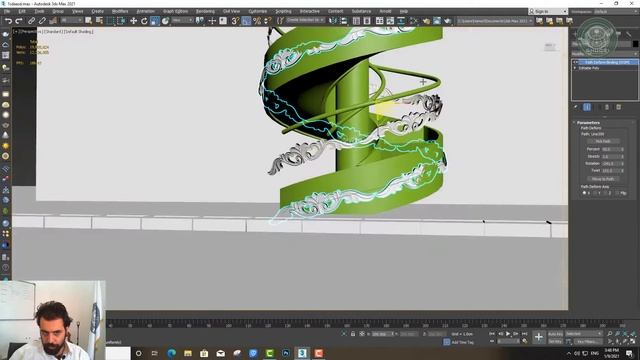Click the Pin Stack icon
Screen dimensions: 640x360
pyautogui.click(x=576, y=107)
